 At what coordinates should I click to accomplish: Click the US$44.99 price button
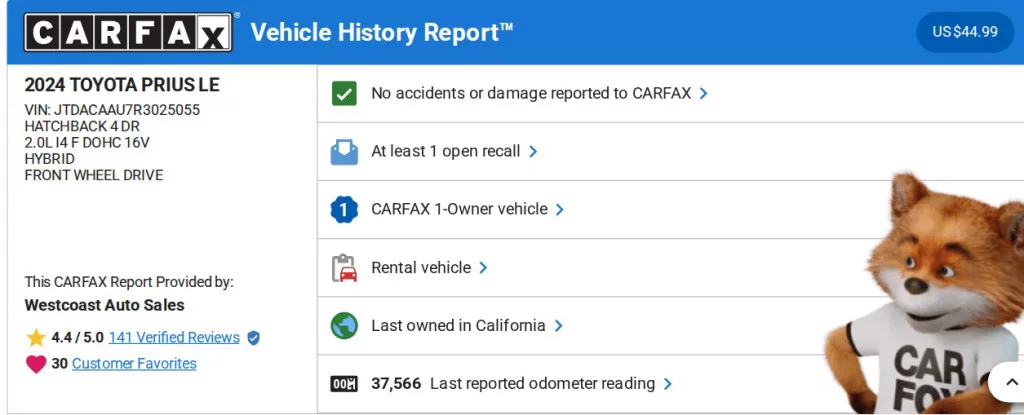point(965,32)
